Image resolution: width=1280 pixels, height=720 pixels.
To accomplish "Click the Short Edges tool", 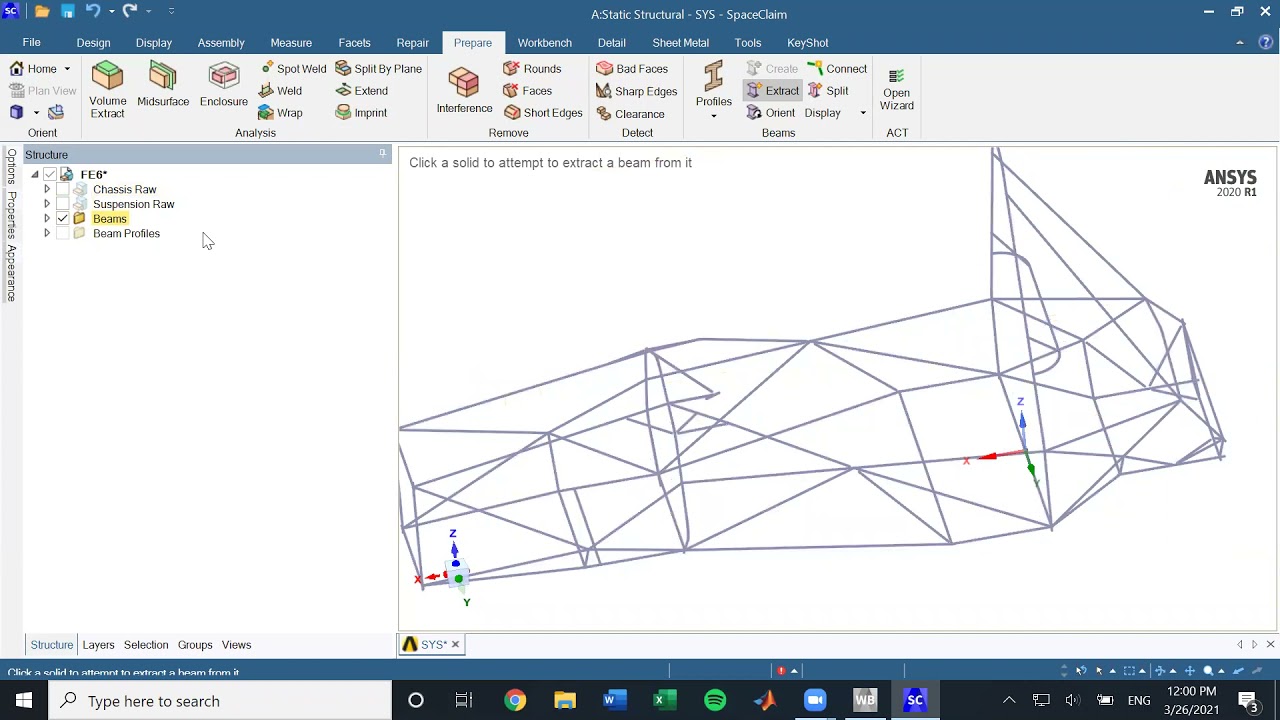I will click(x=543, y=113).
